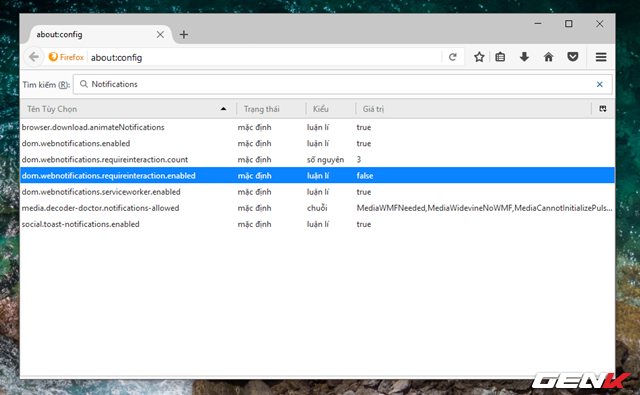Select media.decoder-doctor.notifications-allowed row
The image size is (640, 395).
point(318,208)
